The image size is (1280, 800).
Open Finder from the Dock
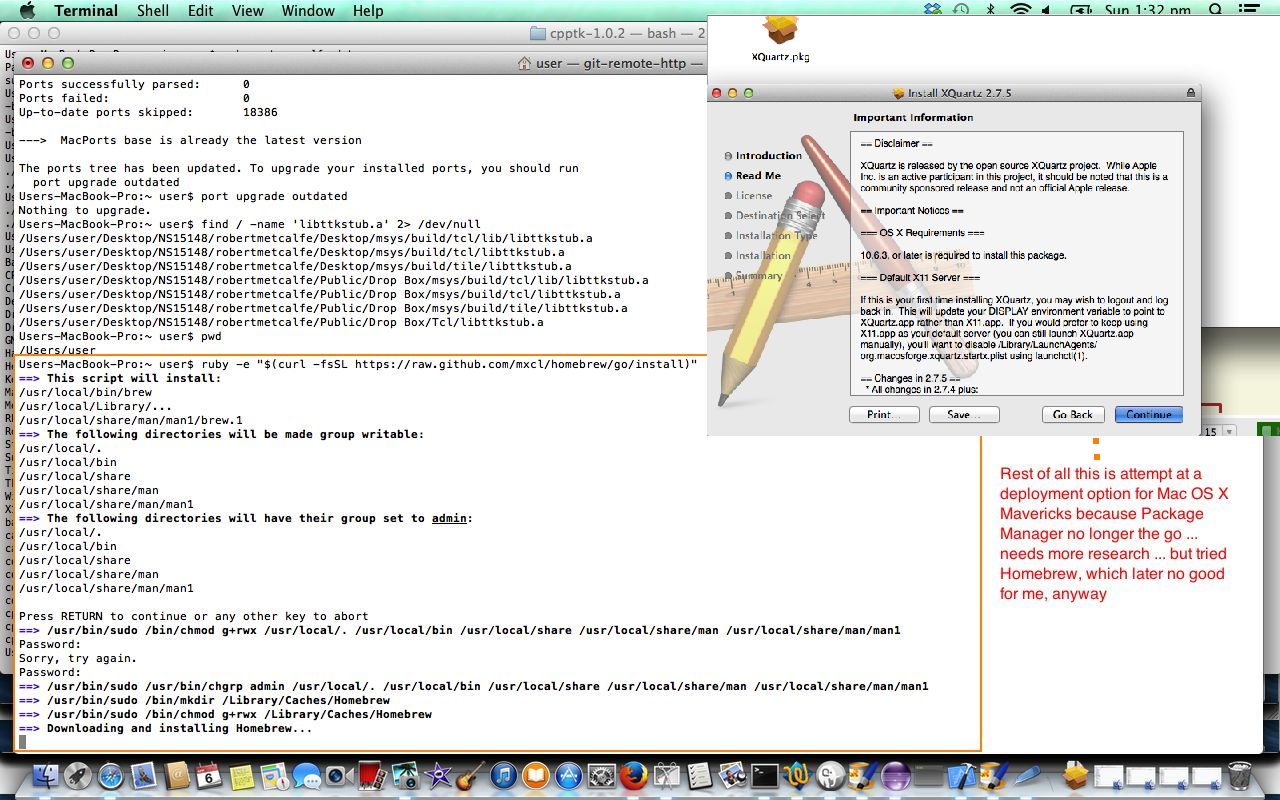tap(46, 775)
